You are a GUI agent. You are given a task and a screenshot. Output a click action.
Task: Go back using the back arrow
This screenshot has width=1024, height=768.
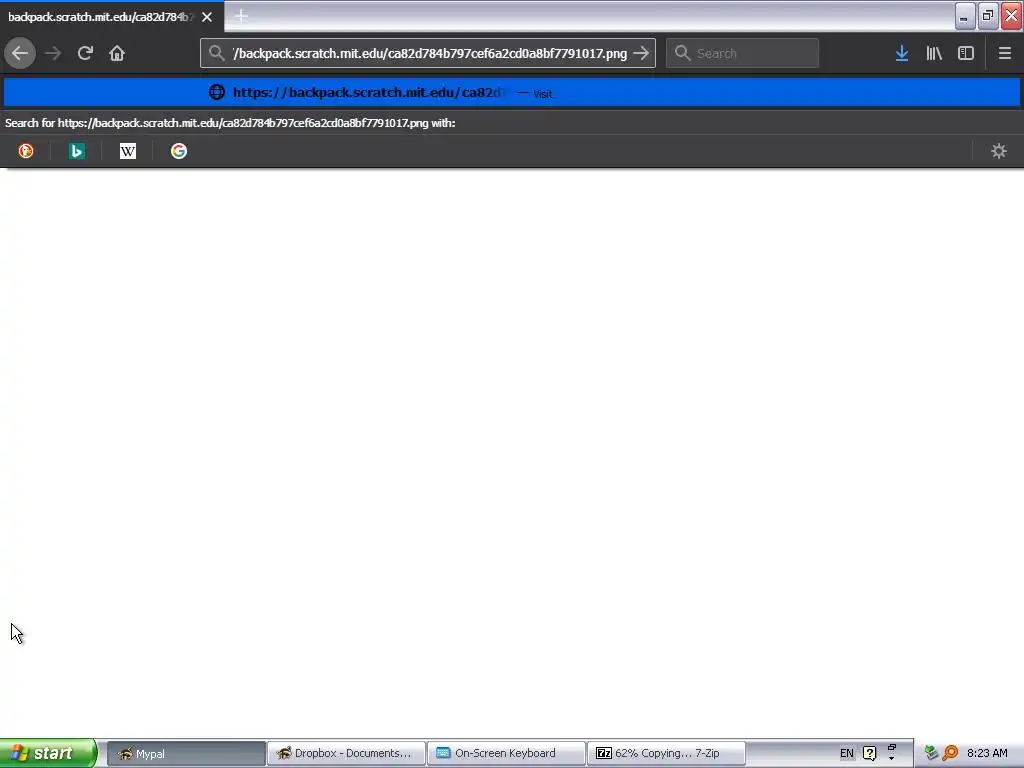coord(20,53)
